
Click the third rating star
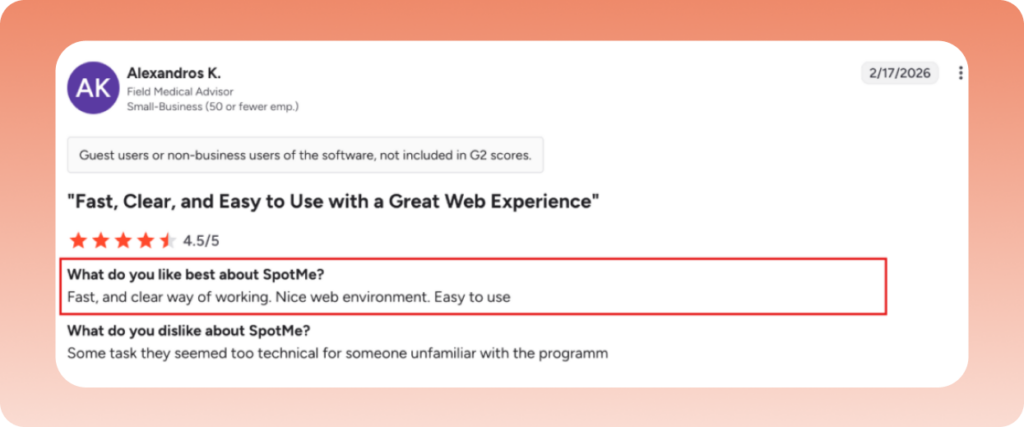[x=123, y=241]
